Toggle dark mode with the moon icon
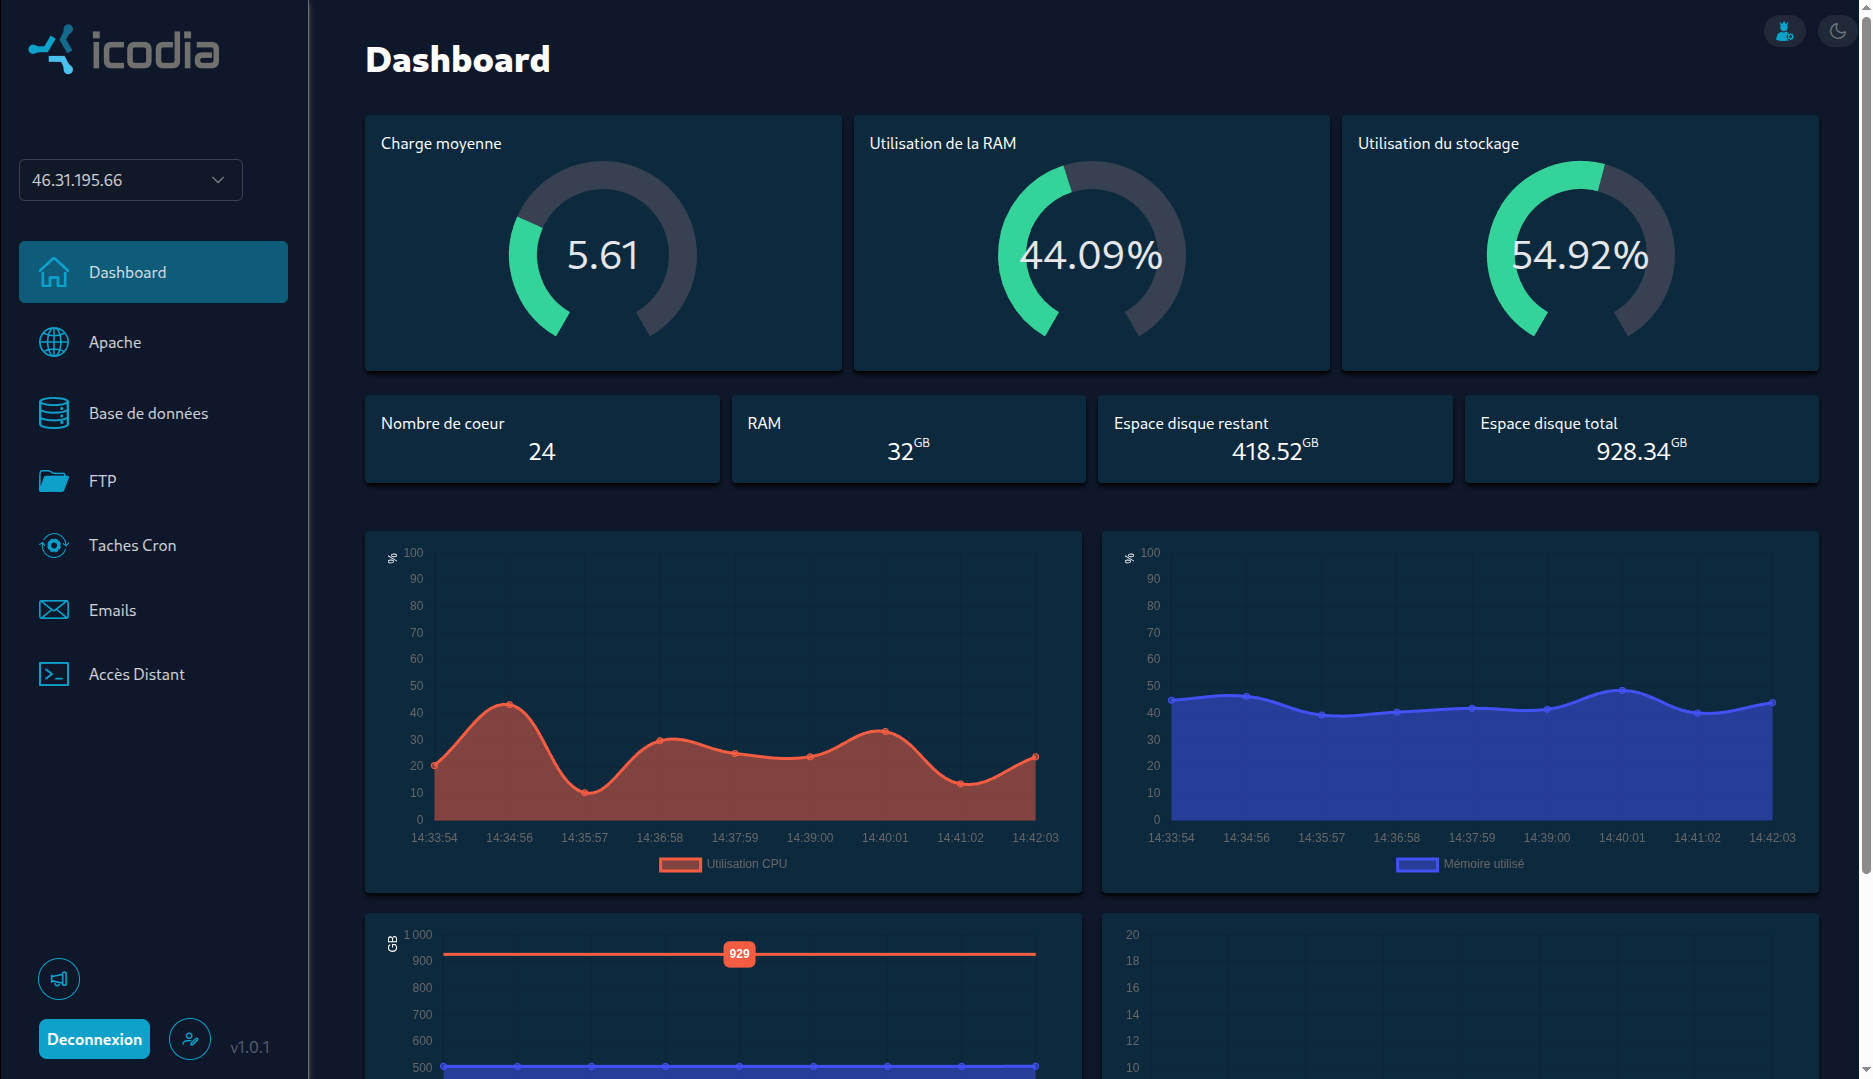Viewport: 1873px width, 1079px height. pyautogui.click(x=1837, y=31)
